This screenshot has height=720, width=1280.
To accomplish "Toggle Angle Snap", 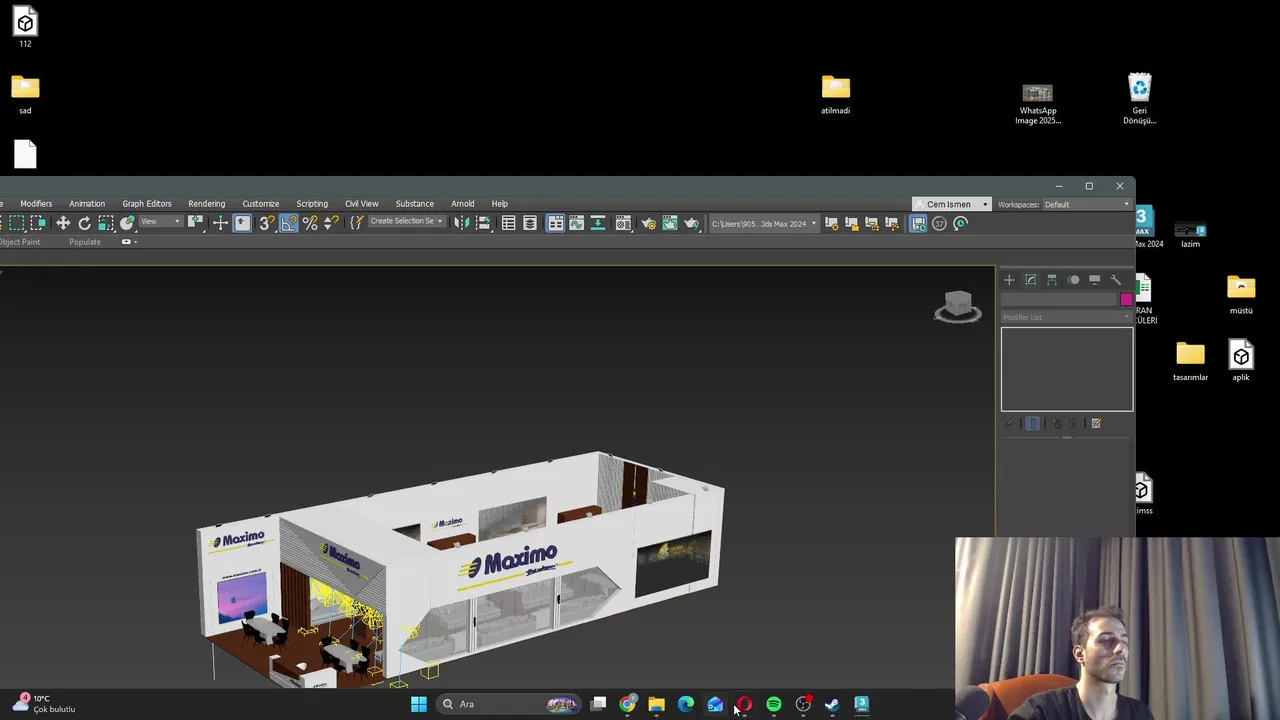I will [289, 223].
